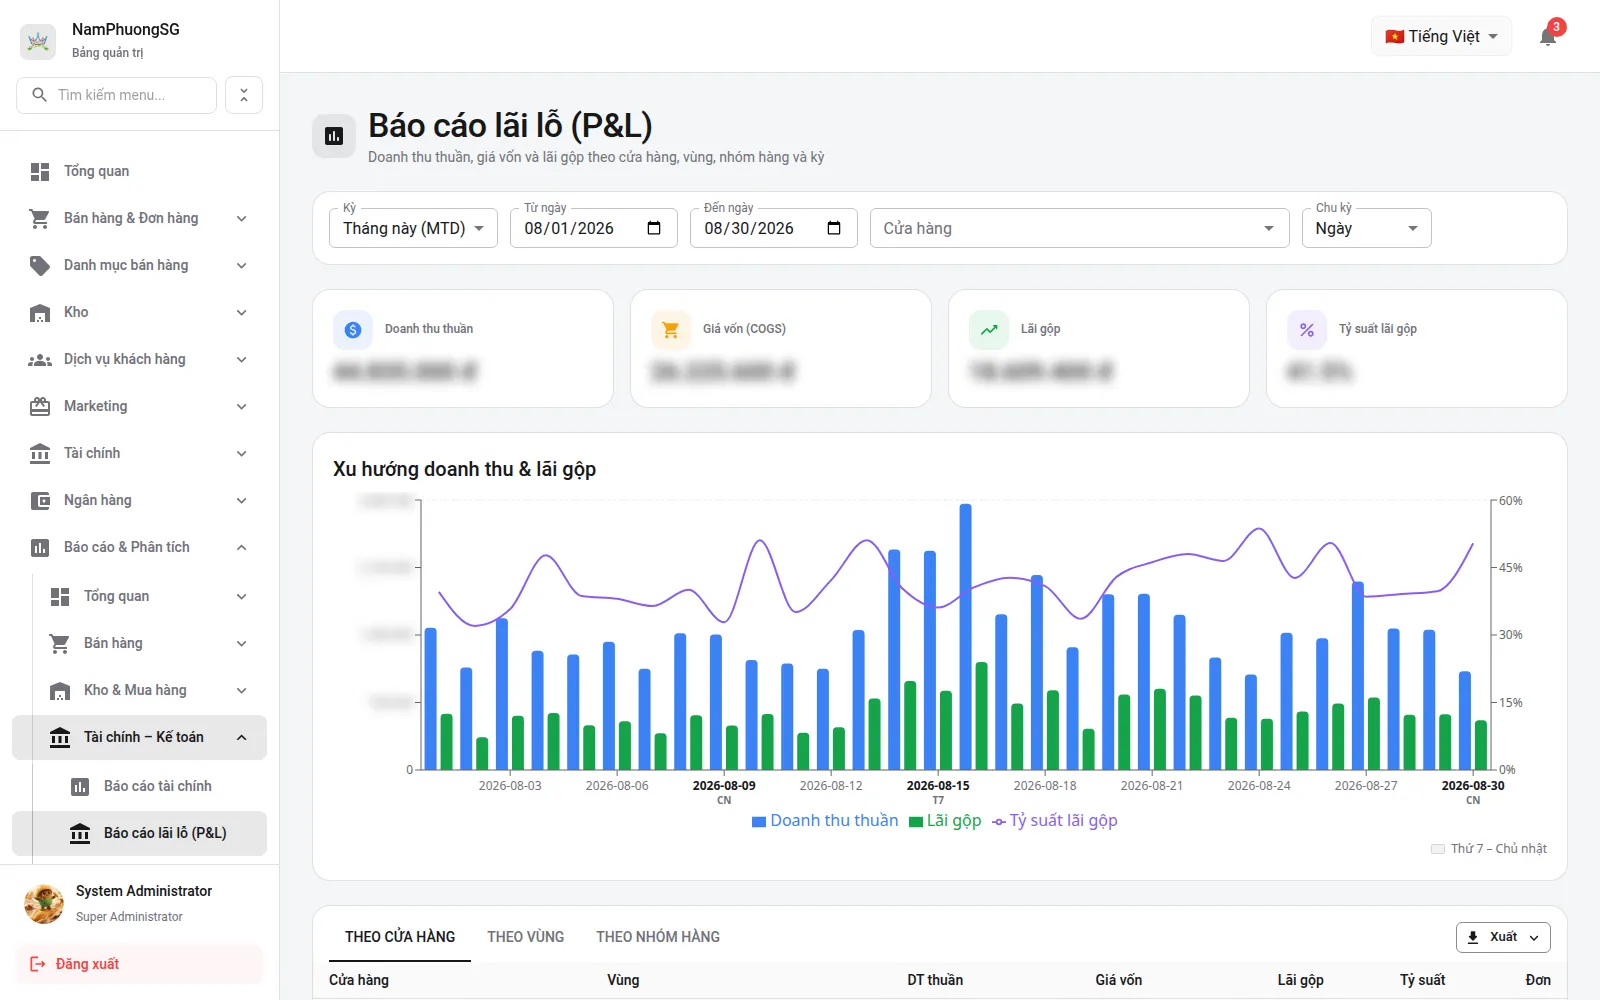Switch to the THEO NHÓM HÀNG tab
Viewport: 1600px width, 1000px height.
tap(658, 937)
